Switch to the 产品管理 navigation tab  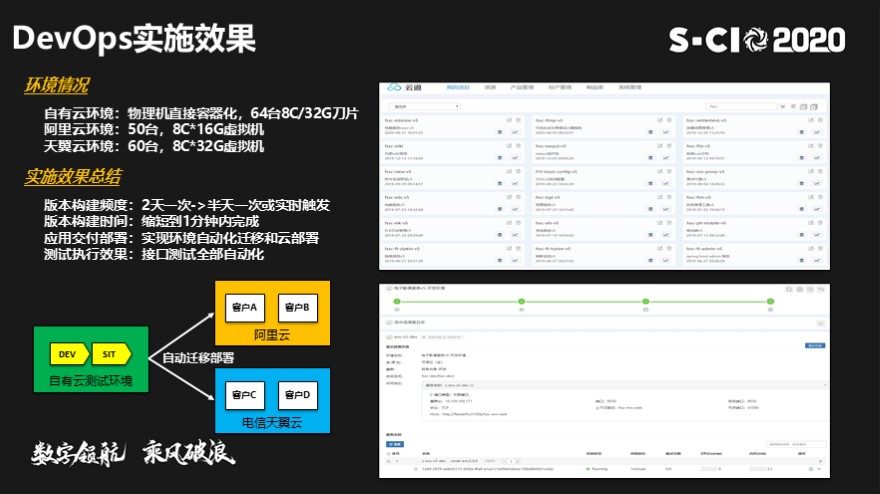[522, 88]
